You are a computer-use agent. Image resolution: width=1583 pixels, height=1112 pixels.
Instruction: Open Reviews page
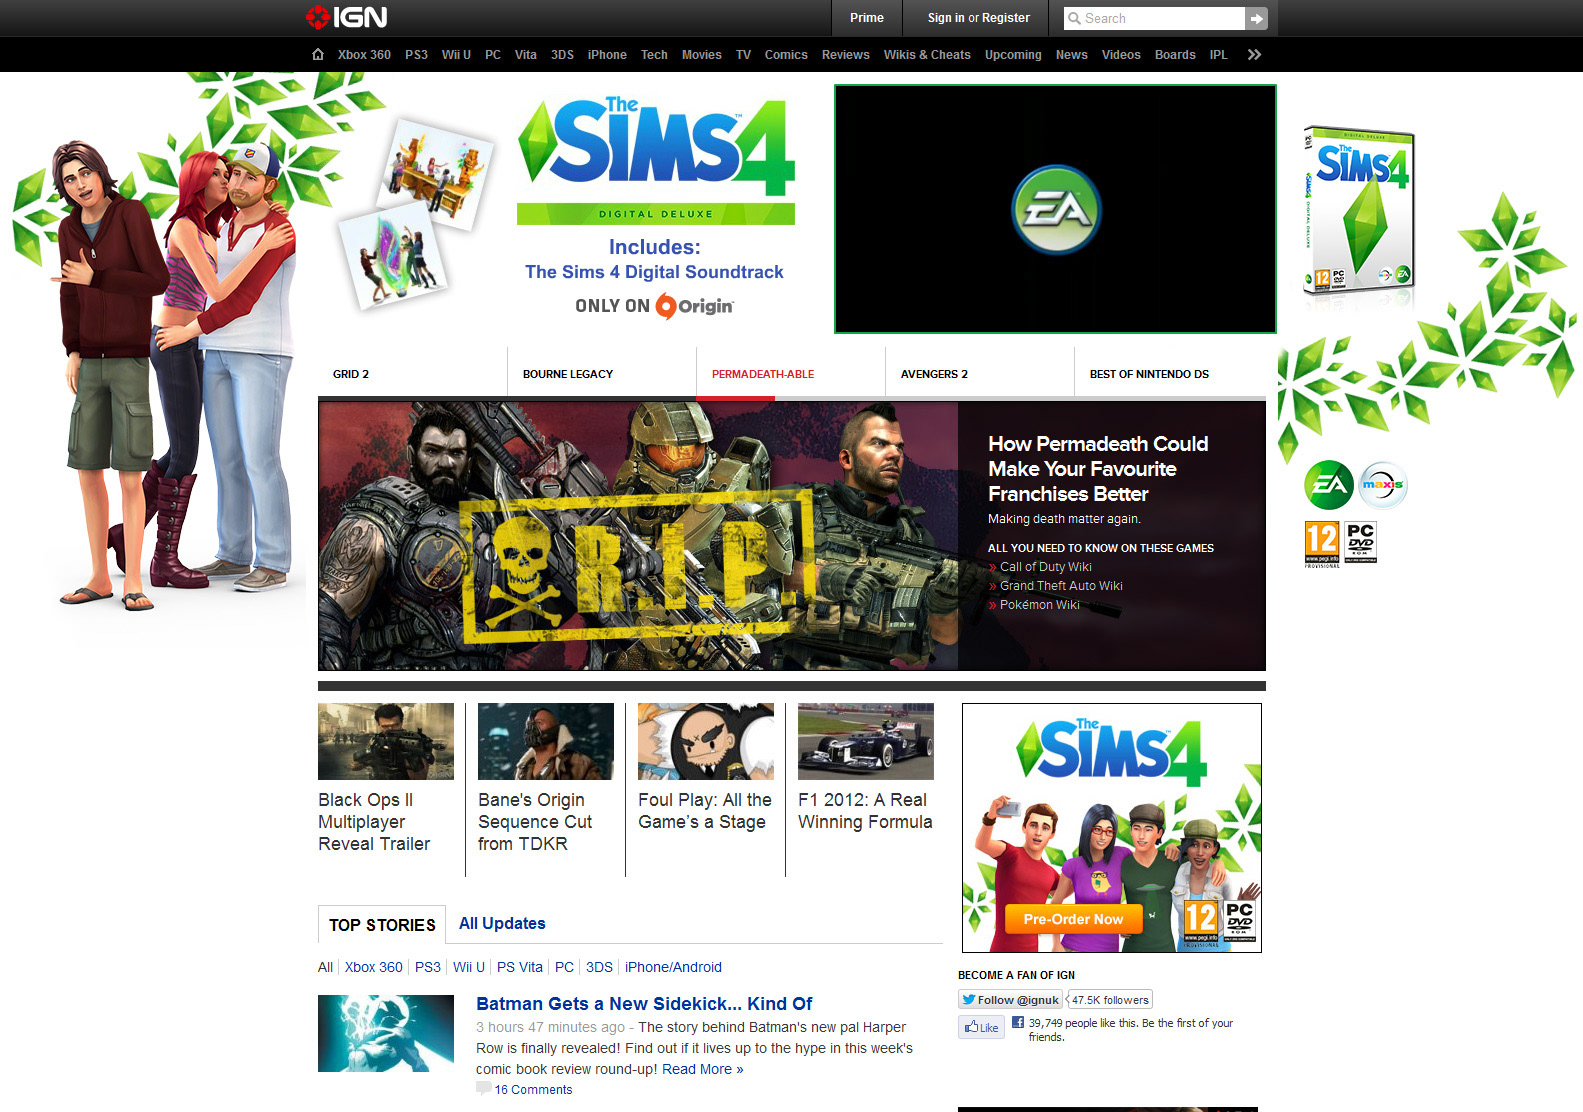click(x=845, y=55)
